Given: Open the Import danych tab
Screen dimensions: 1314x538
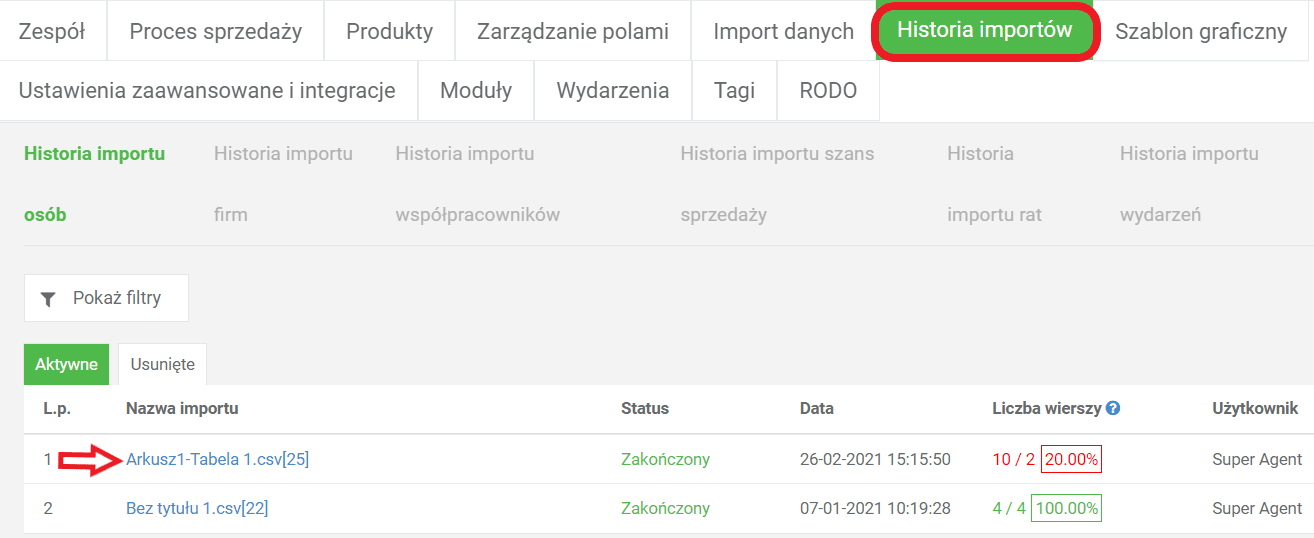Looking at the screenshot, I should coord(783,31).
